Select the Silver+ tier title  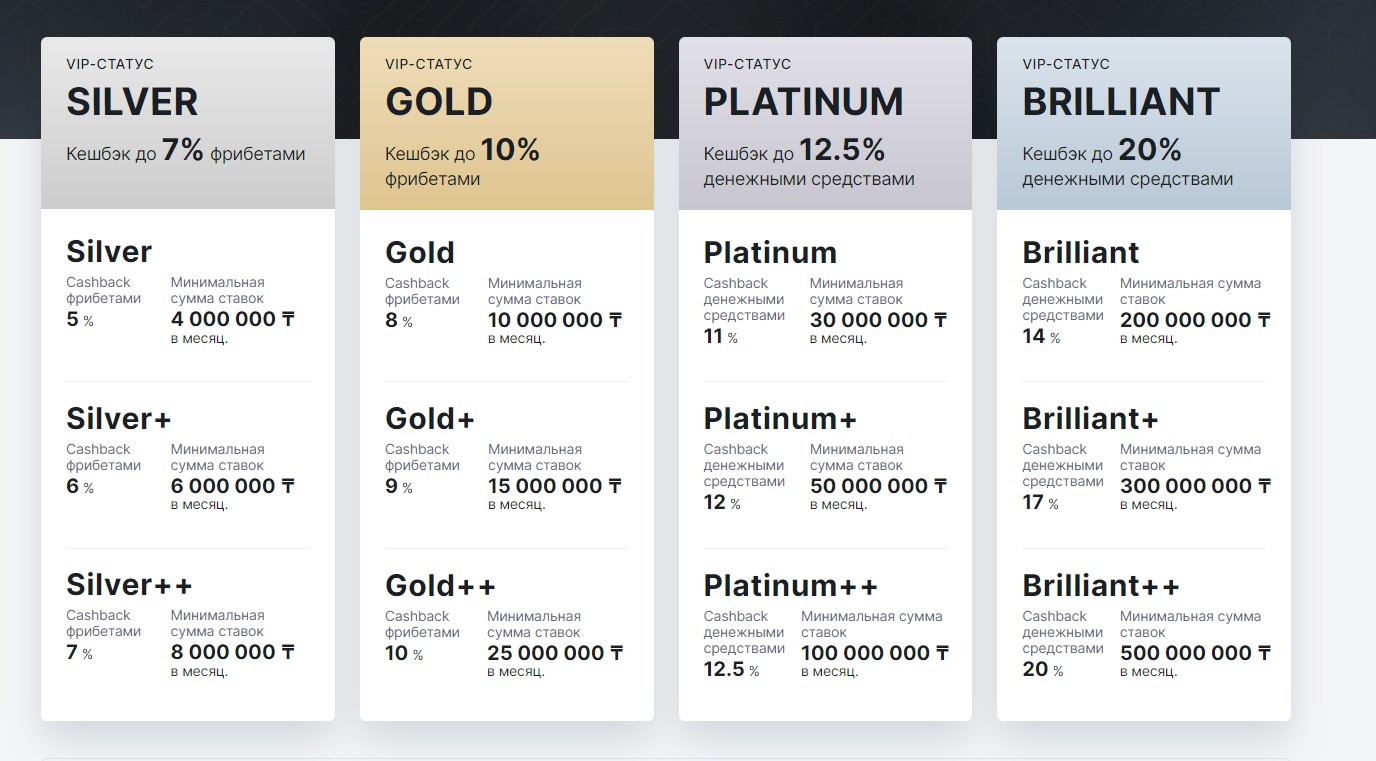point(119,418)
